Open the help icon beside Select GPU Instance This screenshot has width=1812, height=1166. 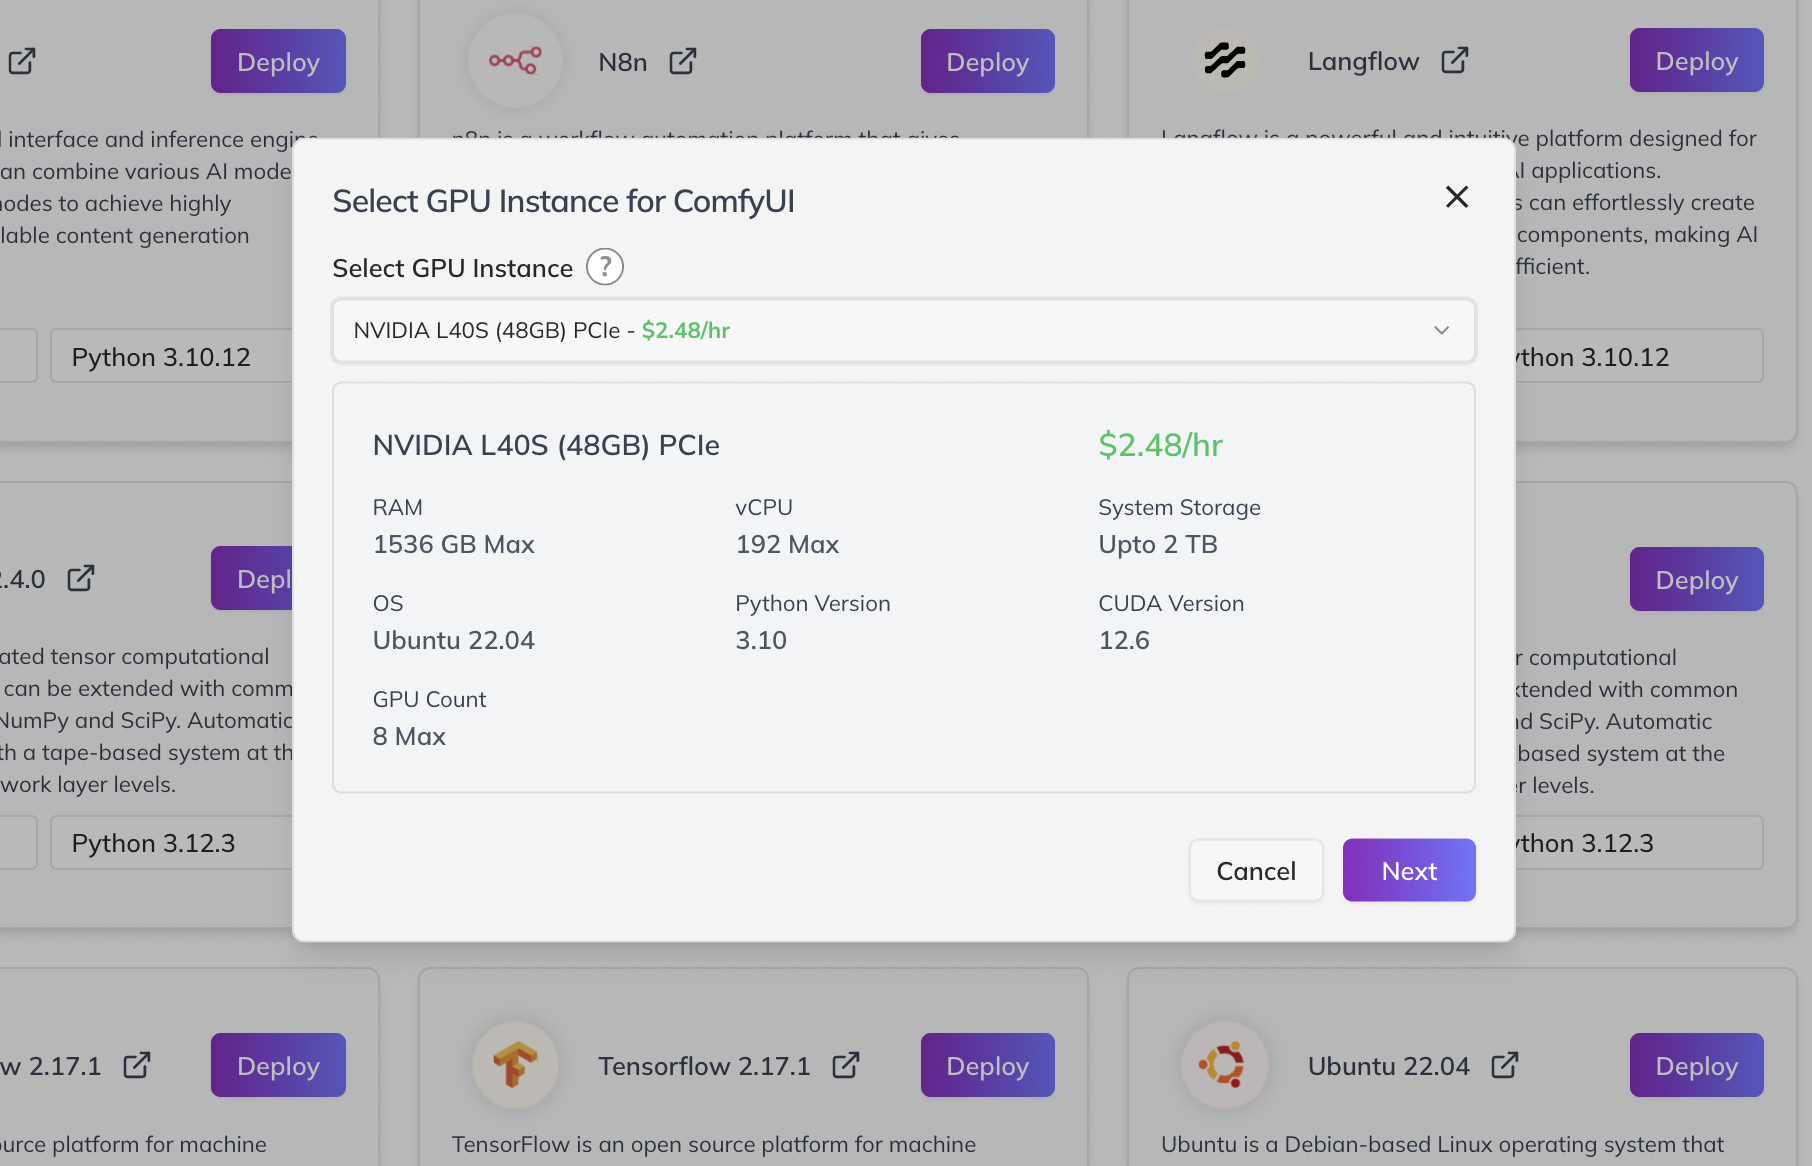pos(605,267)
